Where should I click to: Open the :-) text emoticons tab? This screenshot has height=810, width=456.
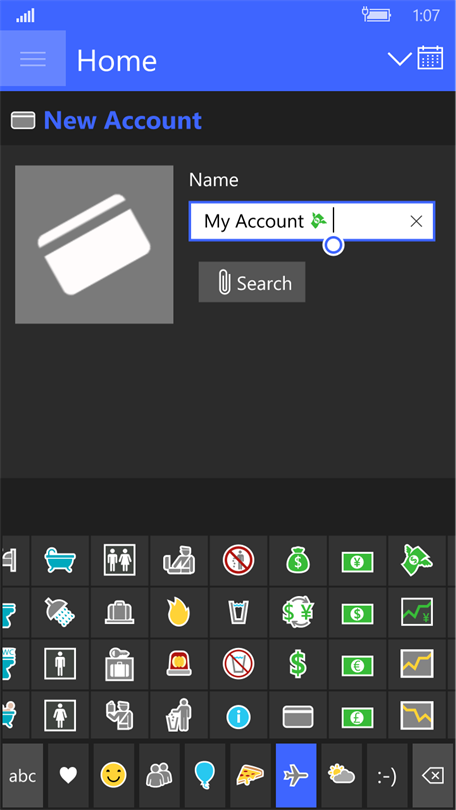[387, 776]
